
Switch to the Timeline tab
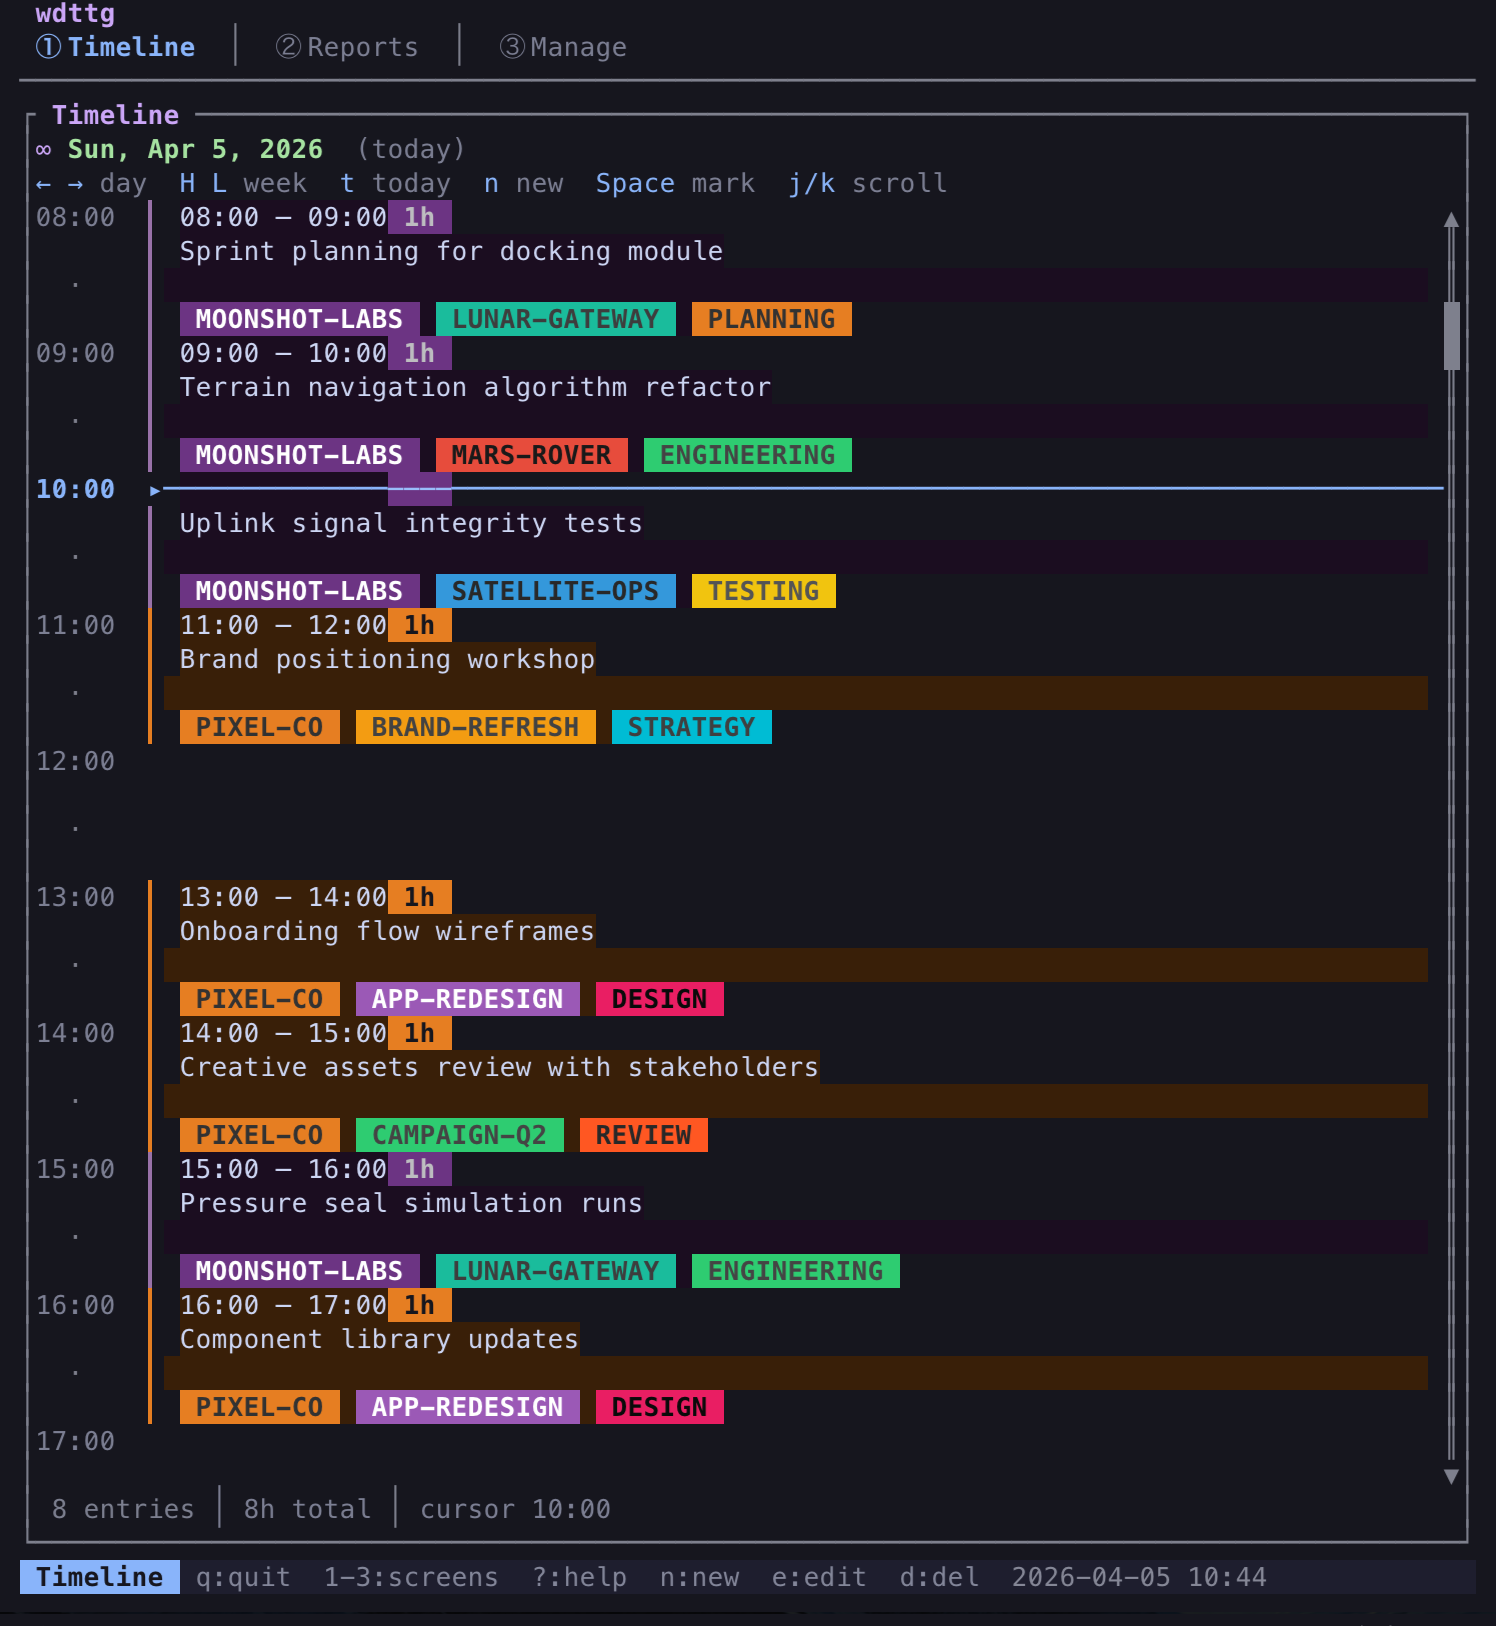[x=116, y=47]
